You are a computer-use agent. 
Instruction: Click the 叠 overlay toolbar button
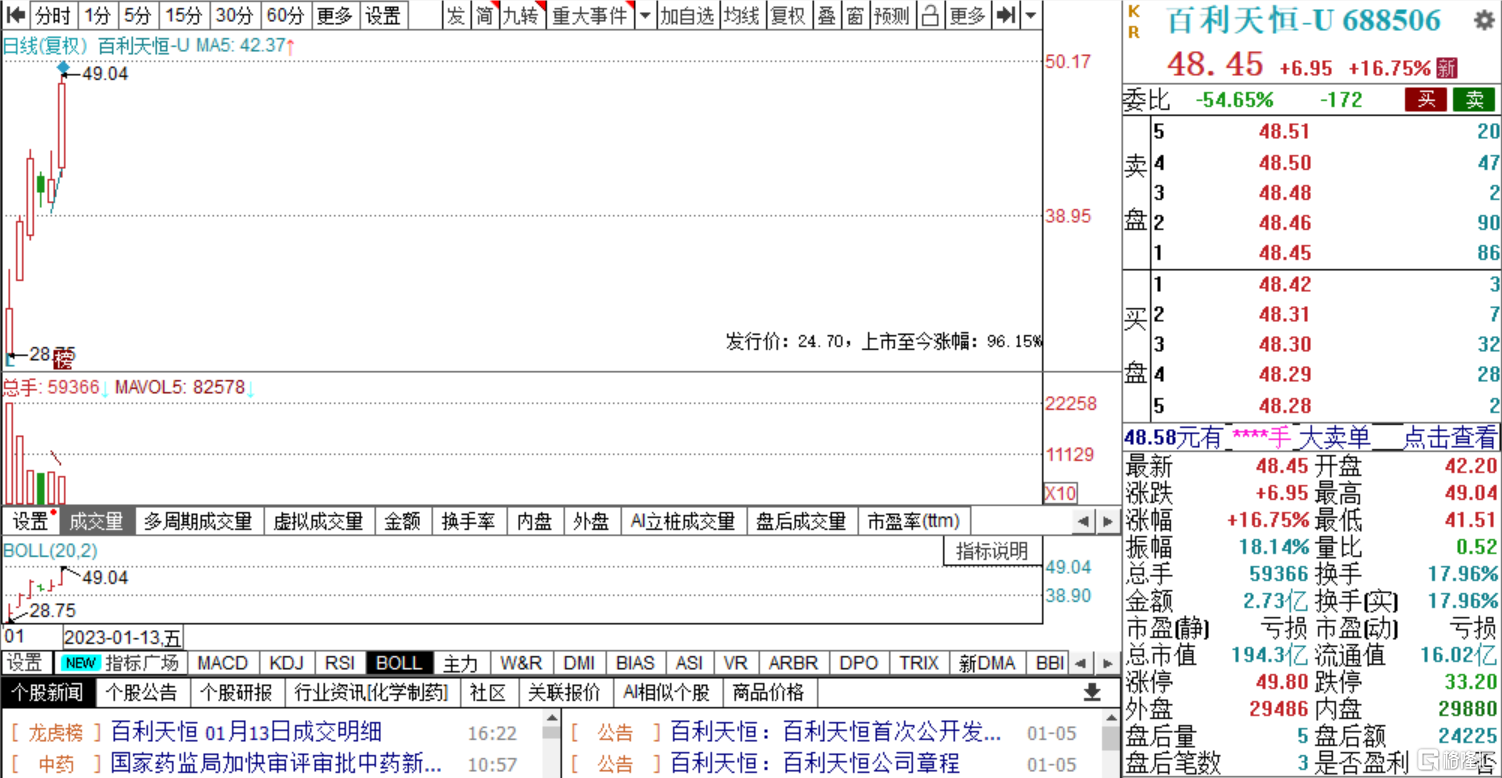(x=826, y=15)
